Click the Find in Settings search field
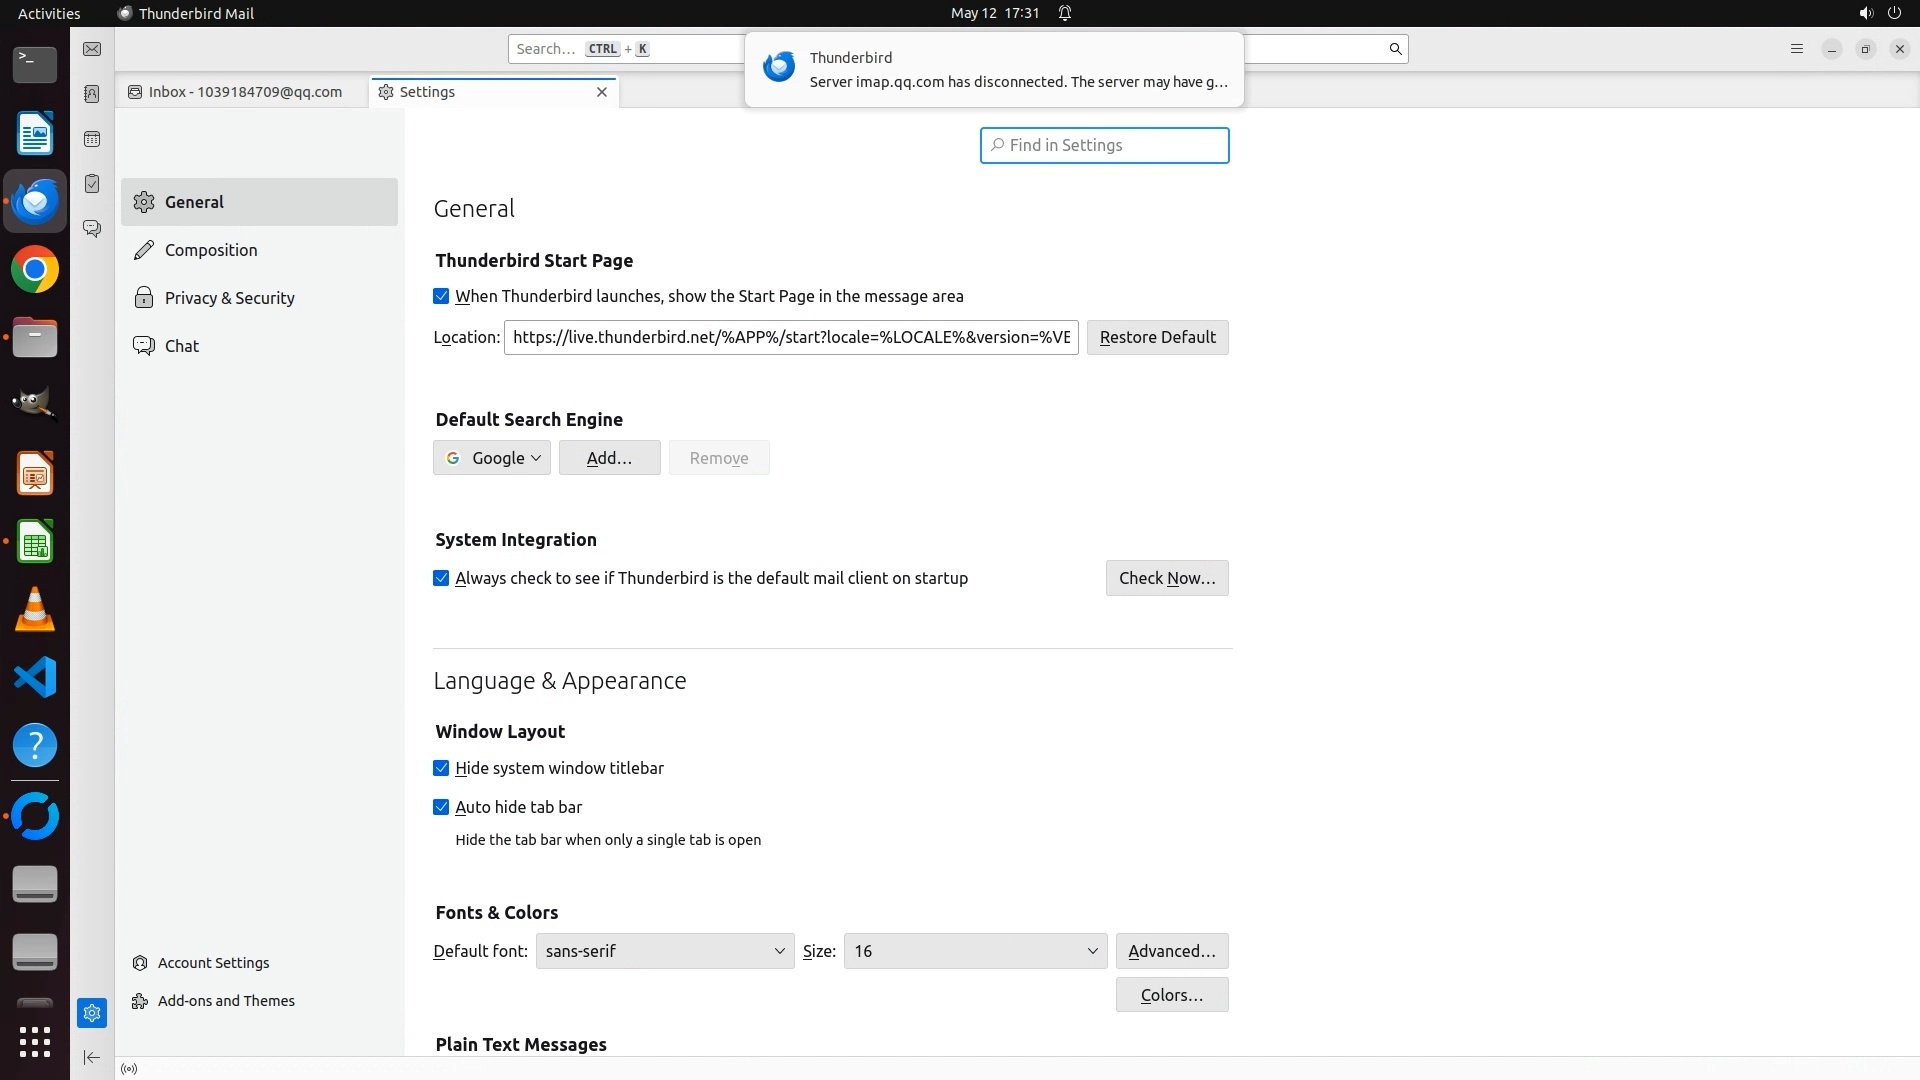The width and height of the screenshot is (1920, 1080). tap(1104, 146)
